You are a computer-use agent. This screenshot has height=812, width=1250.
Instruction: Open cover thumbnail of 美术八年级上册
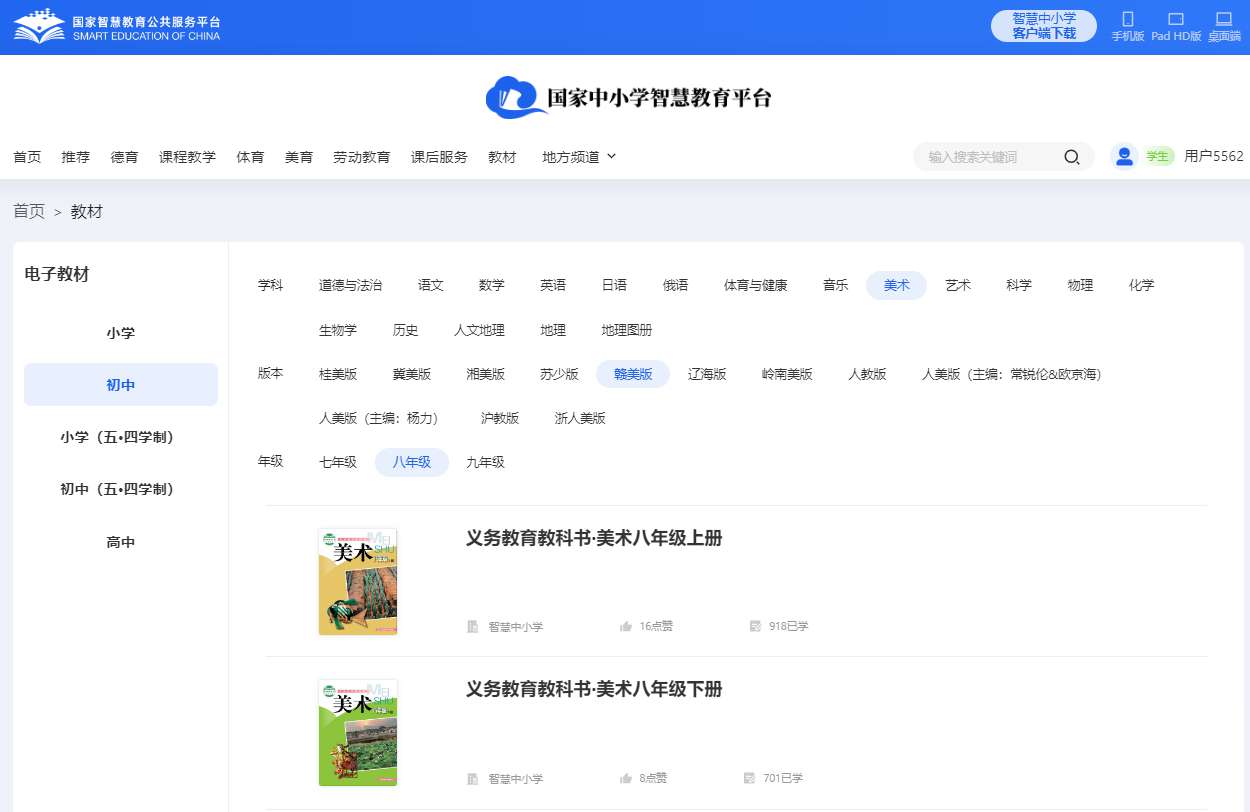point(358,582)
